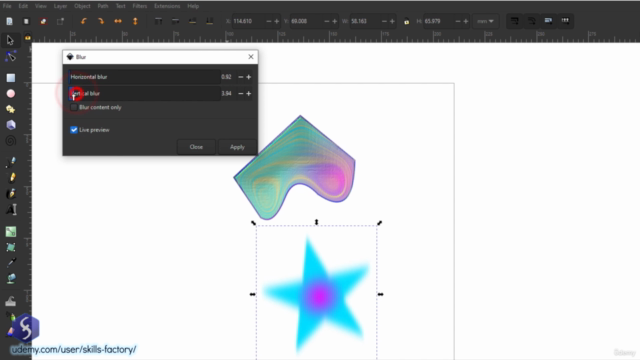Open the Object menu
640x360 pixels.
[82, 6]
